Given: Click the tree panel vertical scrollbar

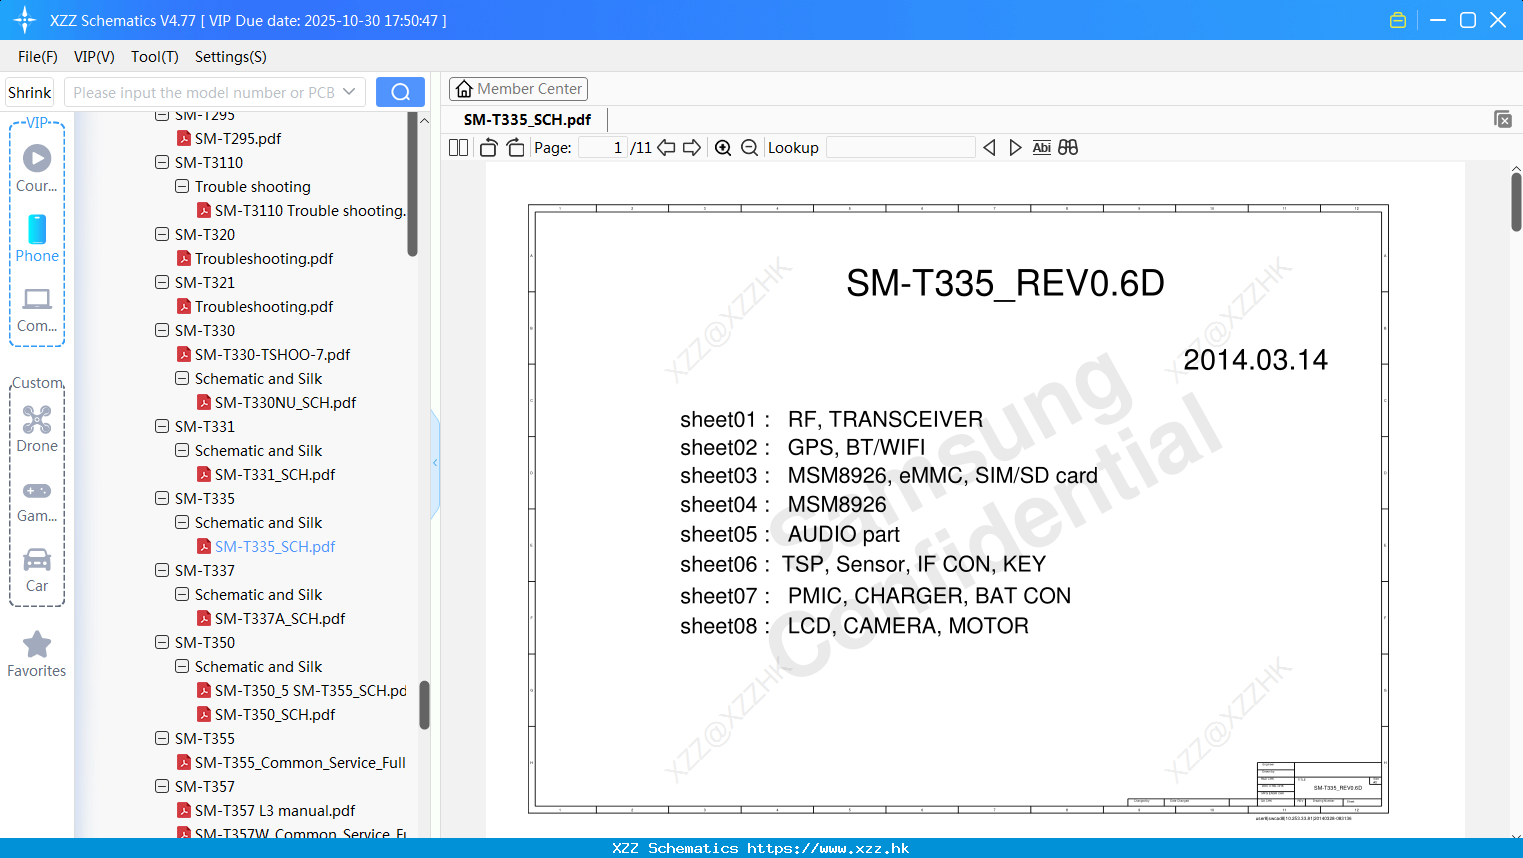Looking at the screenshot, I should point(412,185).
